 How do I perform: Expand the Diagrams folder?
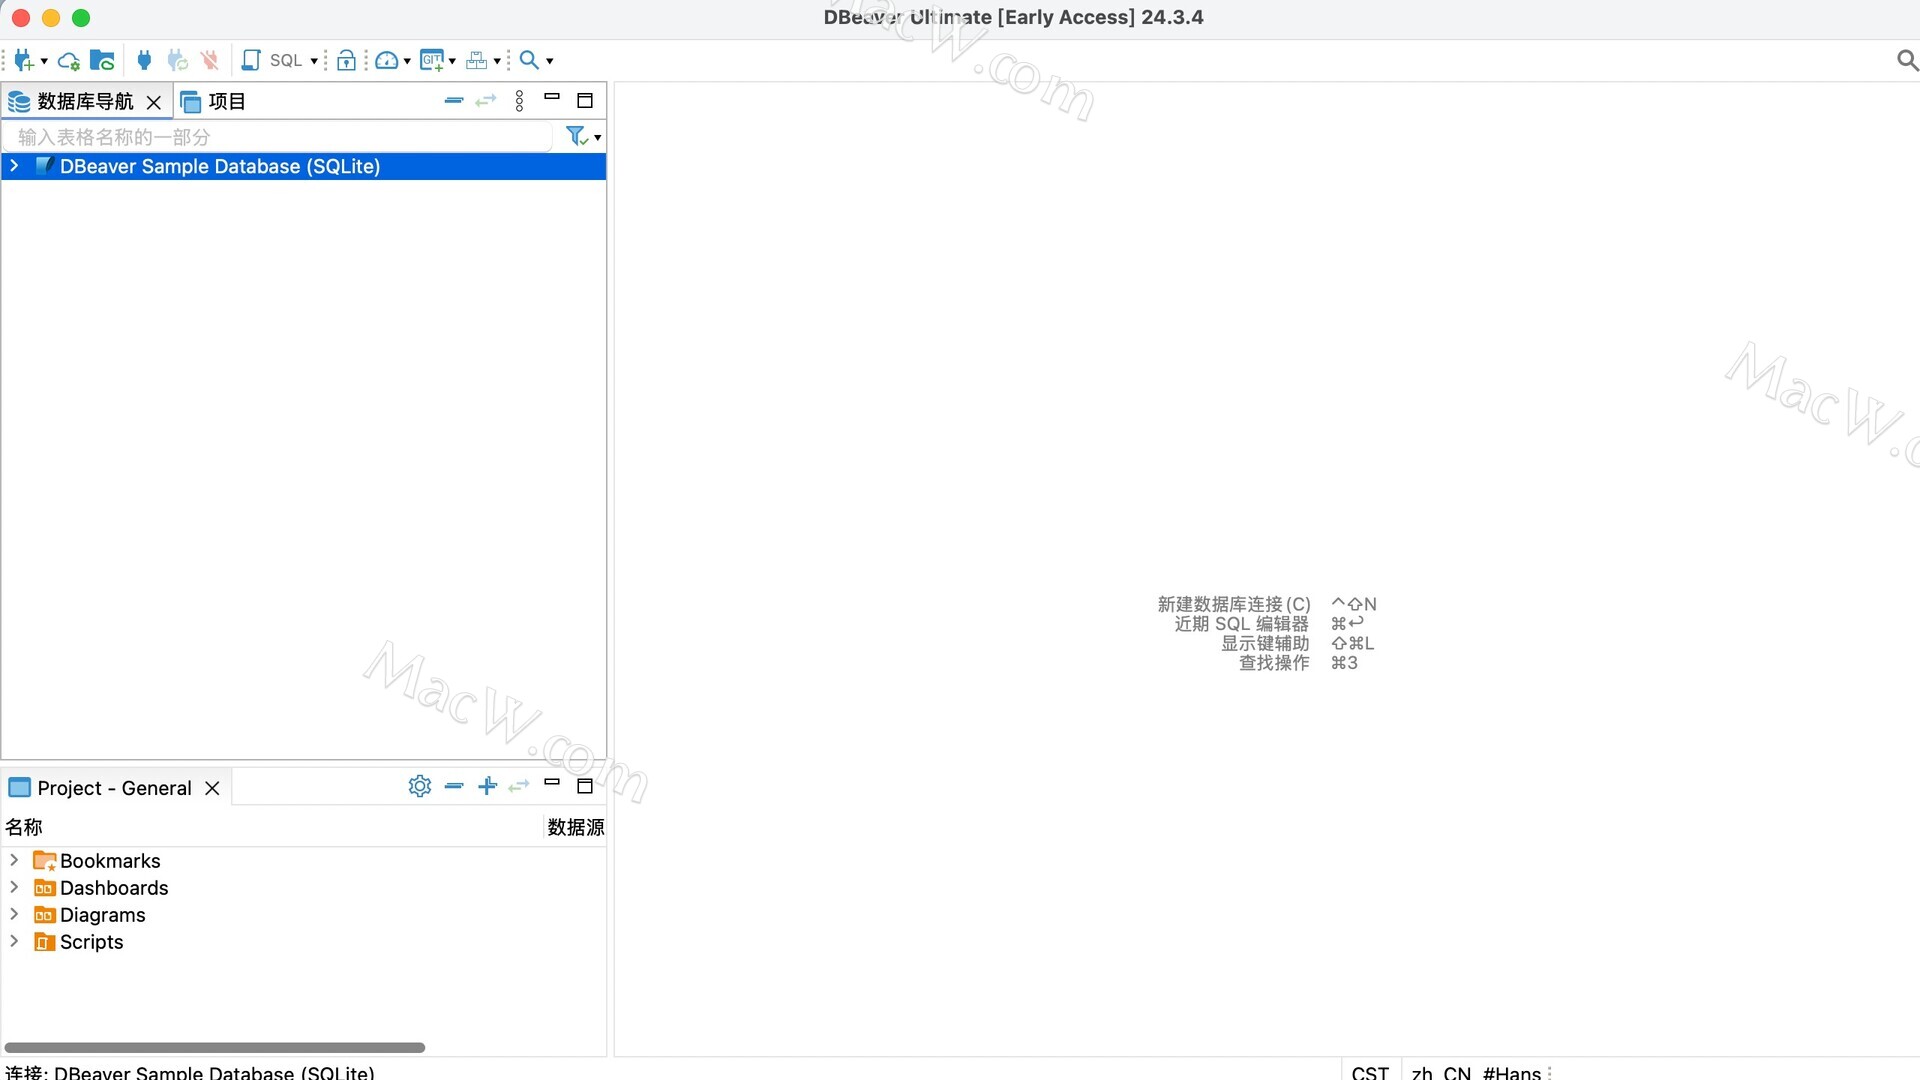click(x=14, y=914)
